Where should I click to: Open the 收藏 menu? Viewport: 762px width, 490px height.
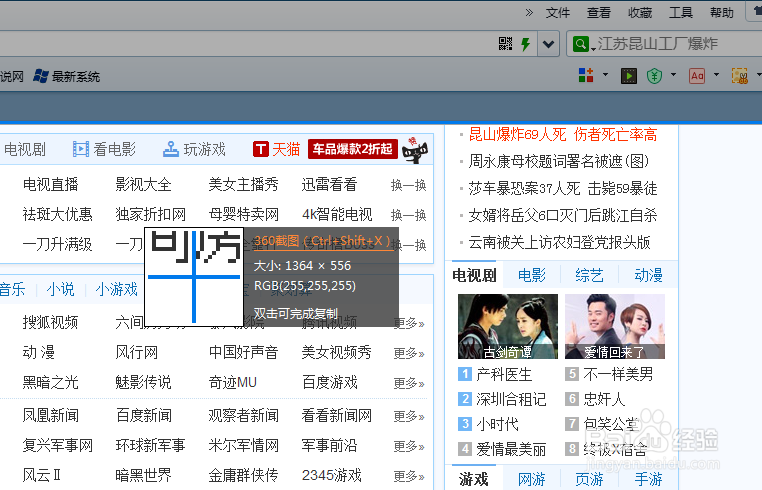coord(640,13)
